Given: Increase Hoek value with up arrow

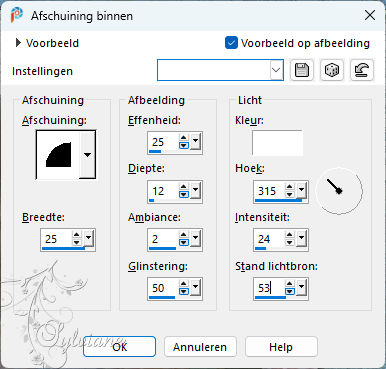Looking at the screenshot, I should click(290, 187).
